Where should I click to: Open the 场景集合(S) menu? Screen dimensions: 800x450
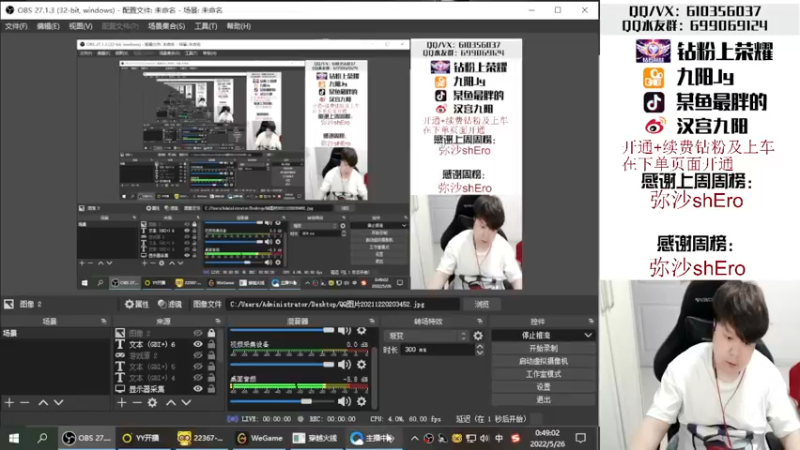[x=166, y=26]
